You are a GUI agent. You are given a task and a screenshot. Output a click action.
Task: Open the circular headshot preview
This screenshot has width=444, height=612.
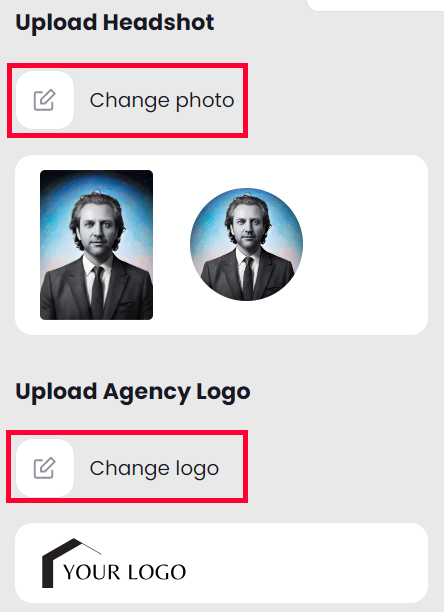pyautogui.click(x=246, y=244)
